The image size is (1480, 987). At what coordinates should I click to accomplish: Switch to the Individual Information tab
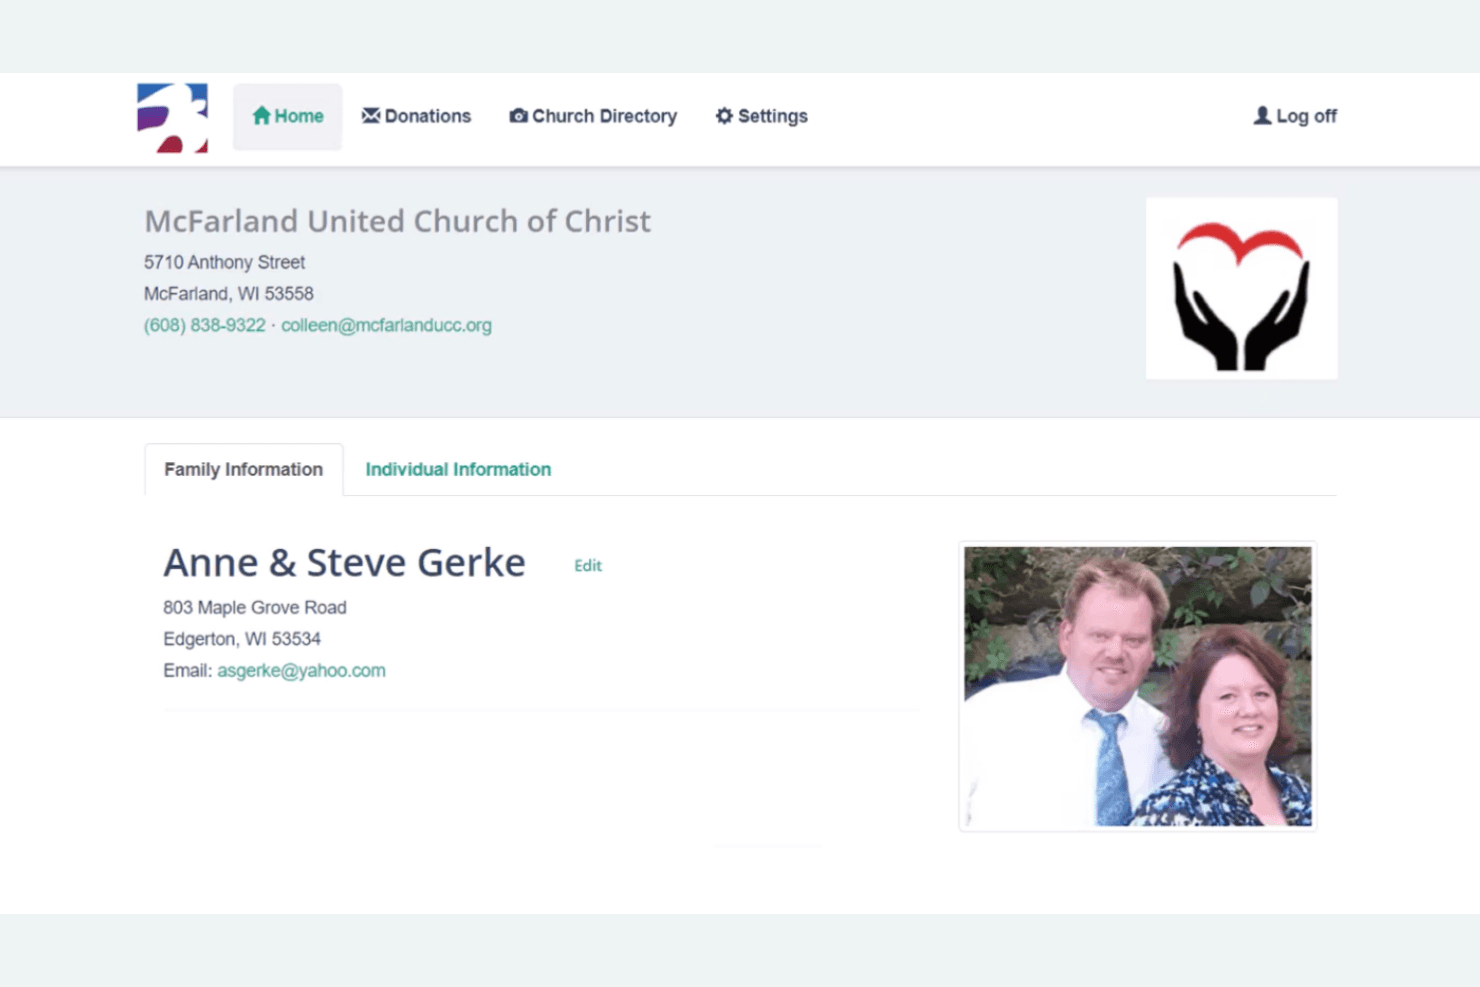[x=458, y=470]
